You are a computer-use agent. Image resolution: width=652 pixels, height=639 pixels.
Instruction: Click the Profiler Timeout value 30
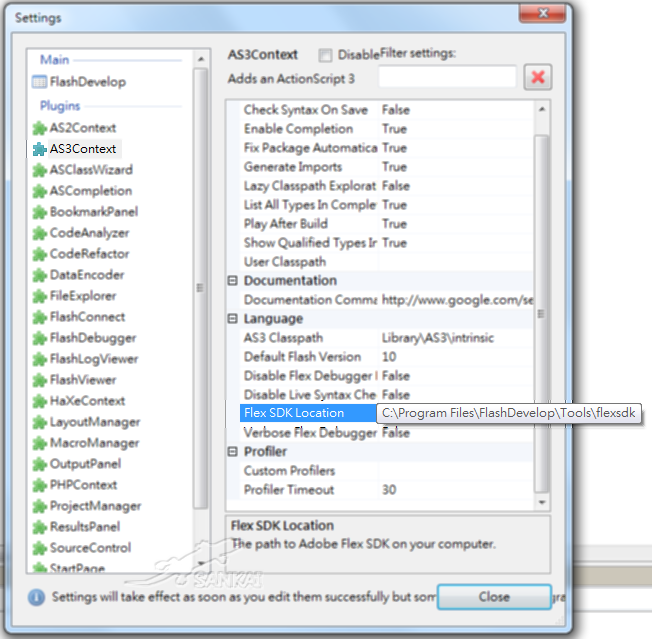coord(389,490)
